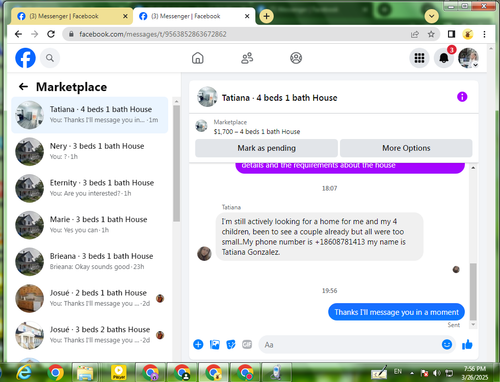This screenshot has width=500, height=382.
Task: Click the "Thanks I'll message you in a moment" bubble
Action: 396,312
